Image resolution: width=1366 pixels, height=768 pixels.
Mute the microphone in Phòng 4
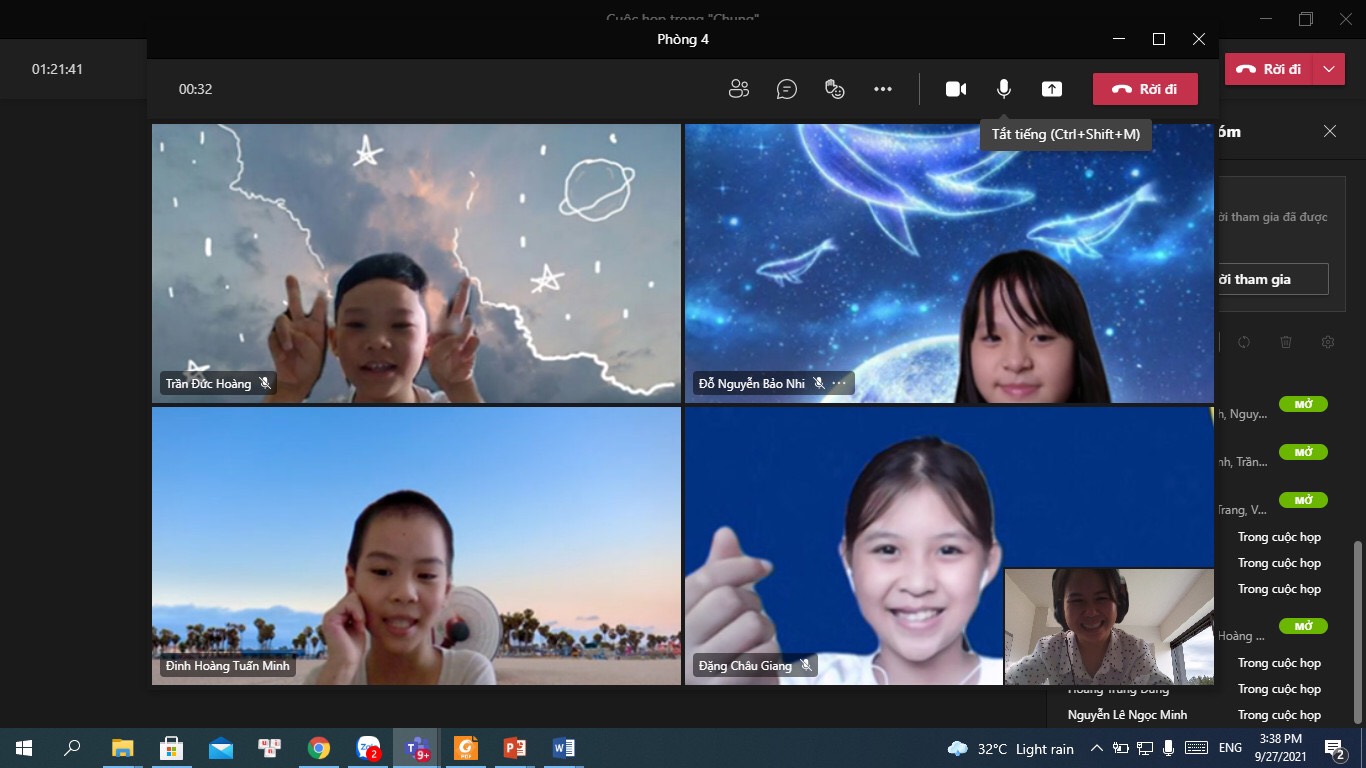[x=1004, y=89]
